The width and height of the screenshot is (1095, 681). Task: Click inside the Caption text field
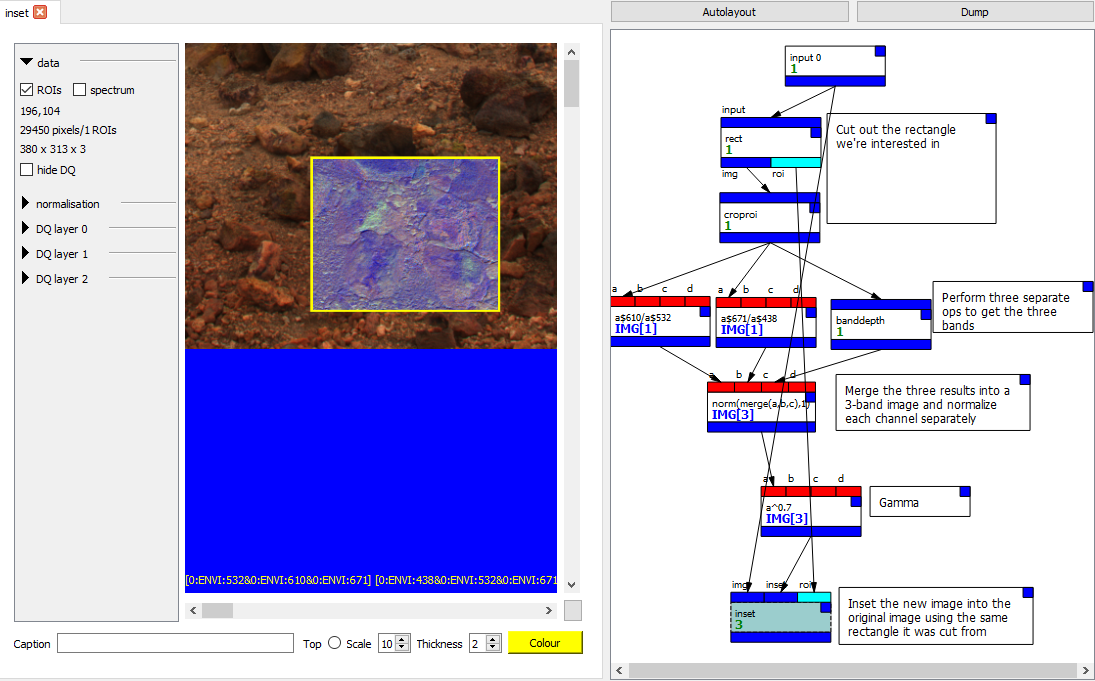point(175,643)
